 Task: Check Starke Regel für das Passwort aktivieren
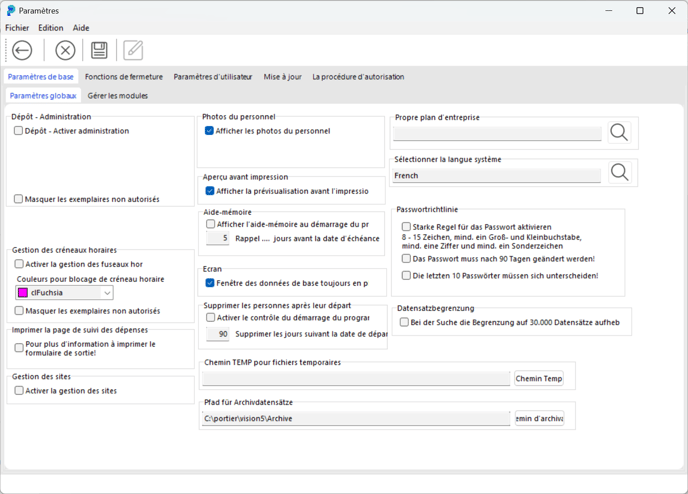406,227
